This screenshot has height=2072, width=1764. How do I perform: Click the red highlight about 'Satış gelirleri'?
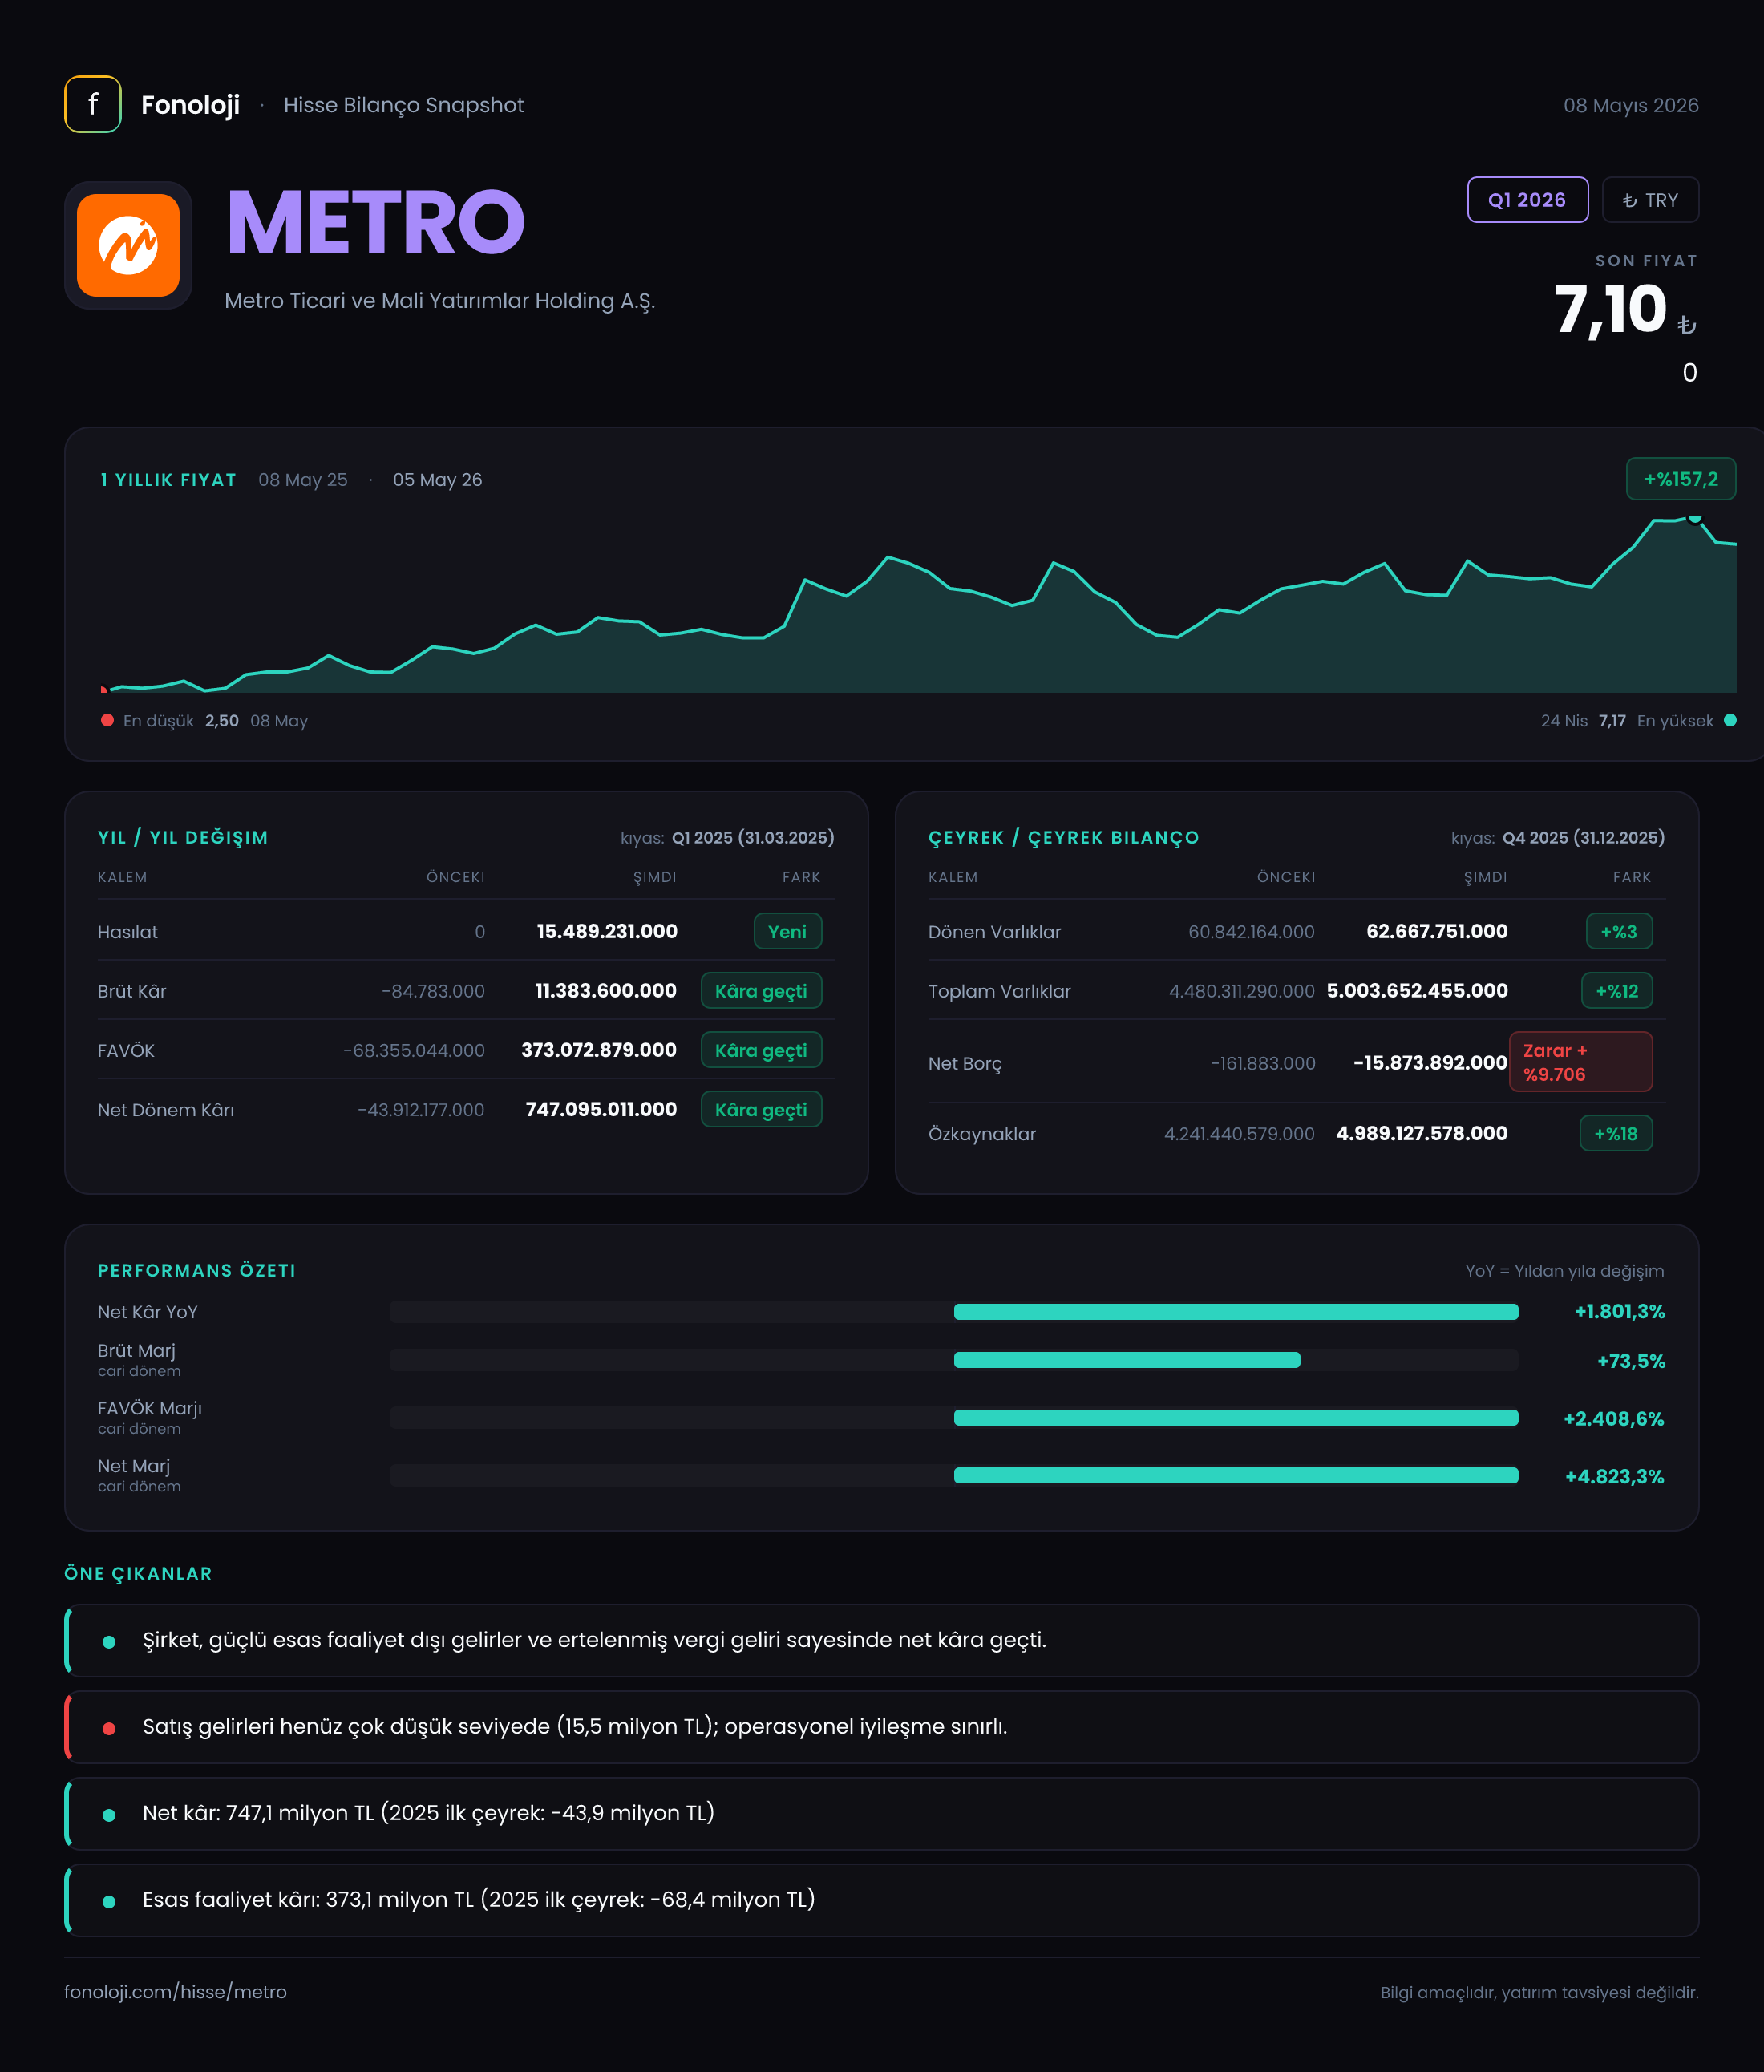882,1727
